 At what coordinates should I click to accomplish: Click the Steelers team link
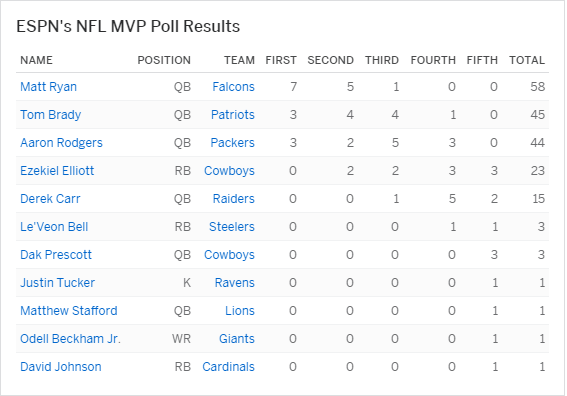point(232,227)
